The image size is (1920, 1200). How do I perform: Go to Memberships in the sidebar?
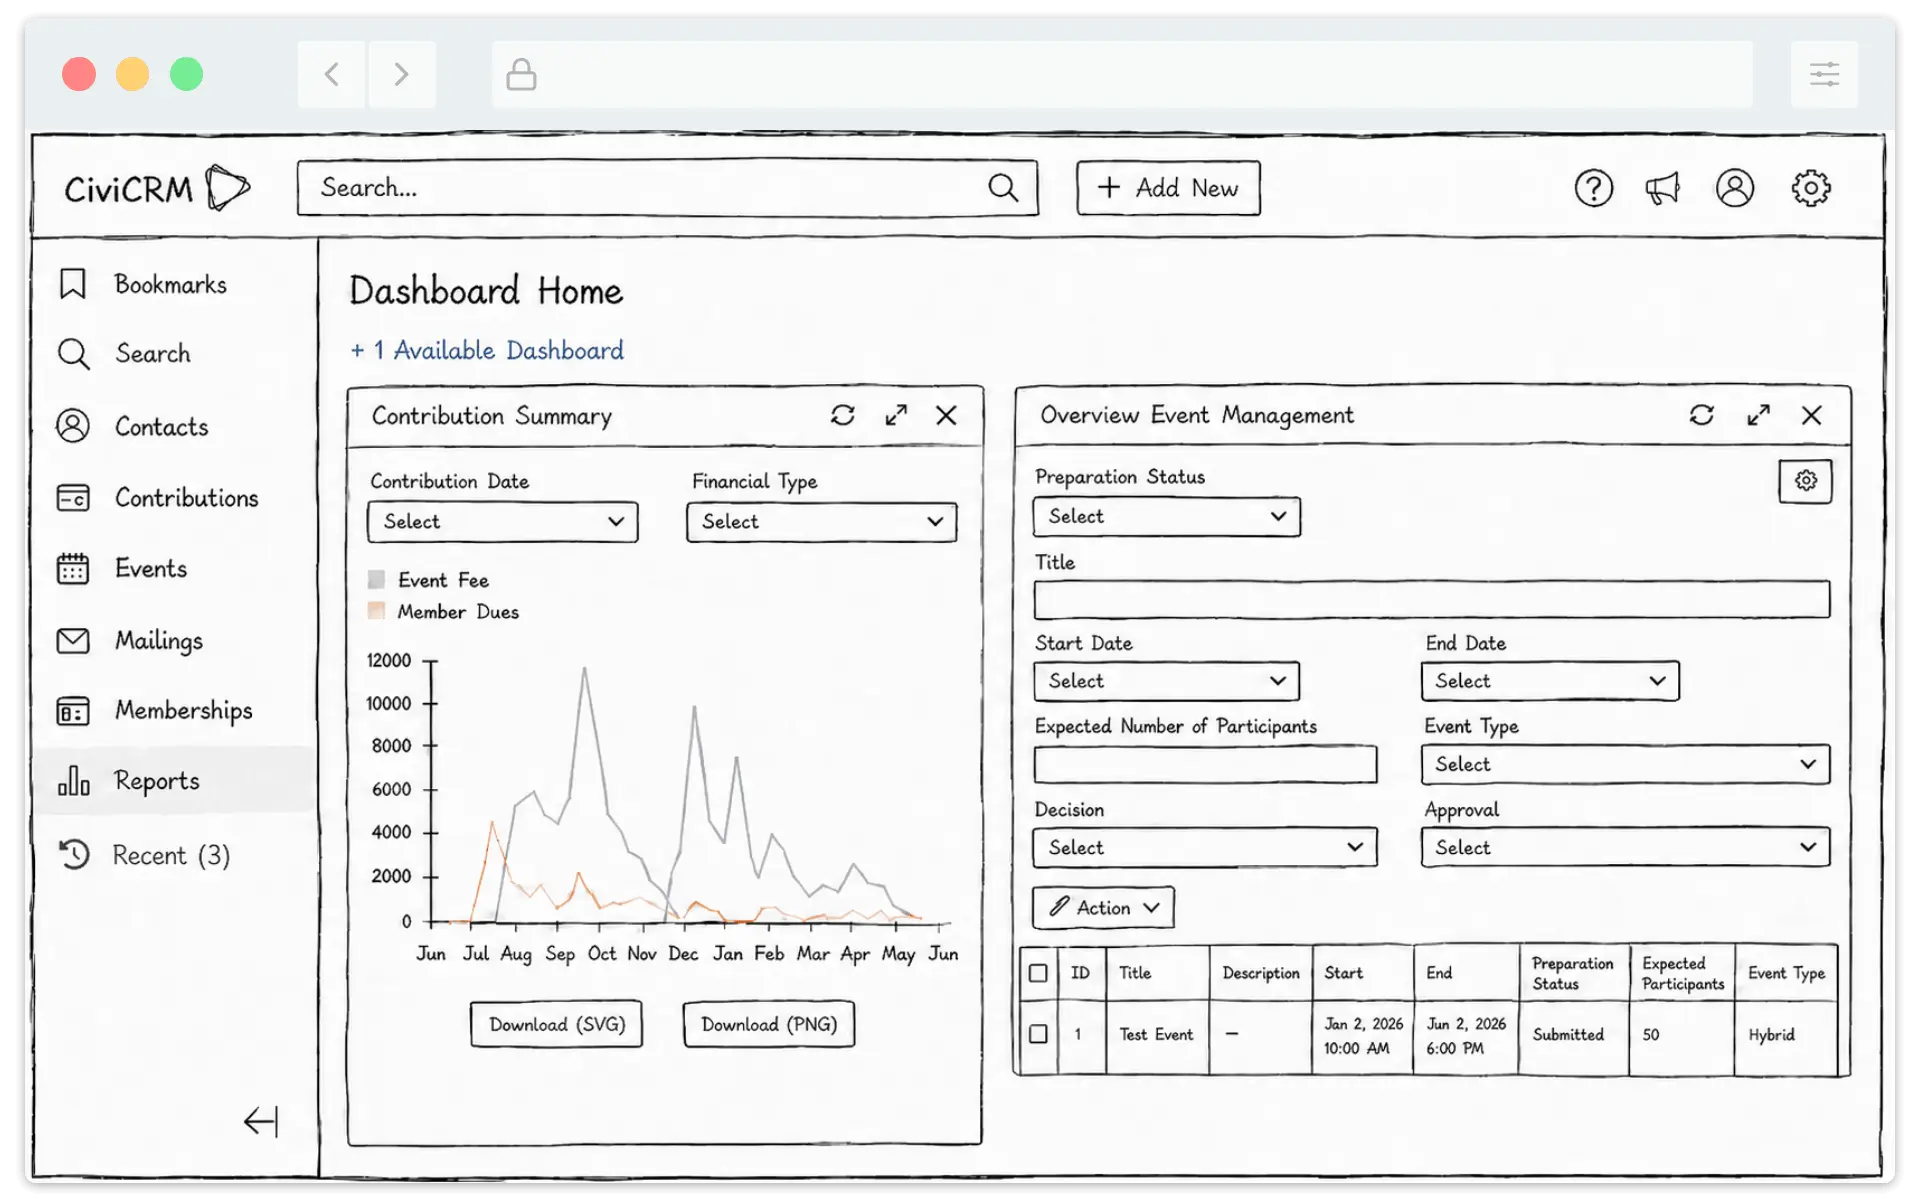tap(184, 711)
